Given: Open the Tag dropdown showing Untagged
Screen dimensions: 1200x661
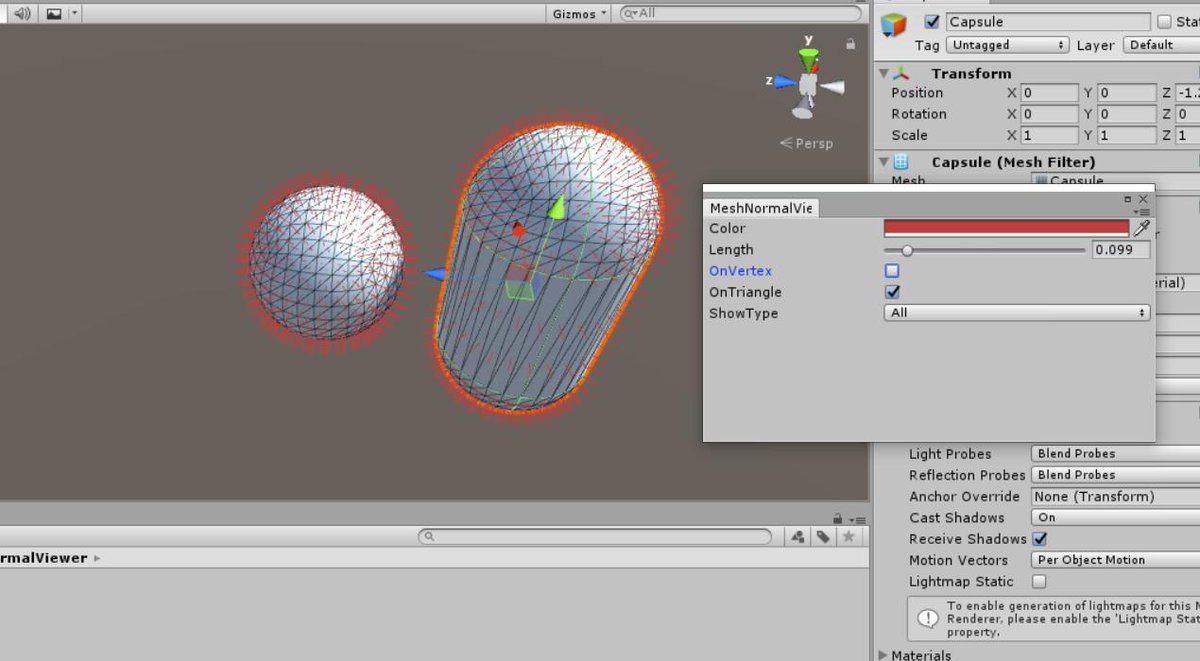Looking at the screenshot, I should tap(1008, 45).
